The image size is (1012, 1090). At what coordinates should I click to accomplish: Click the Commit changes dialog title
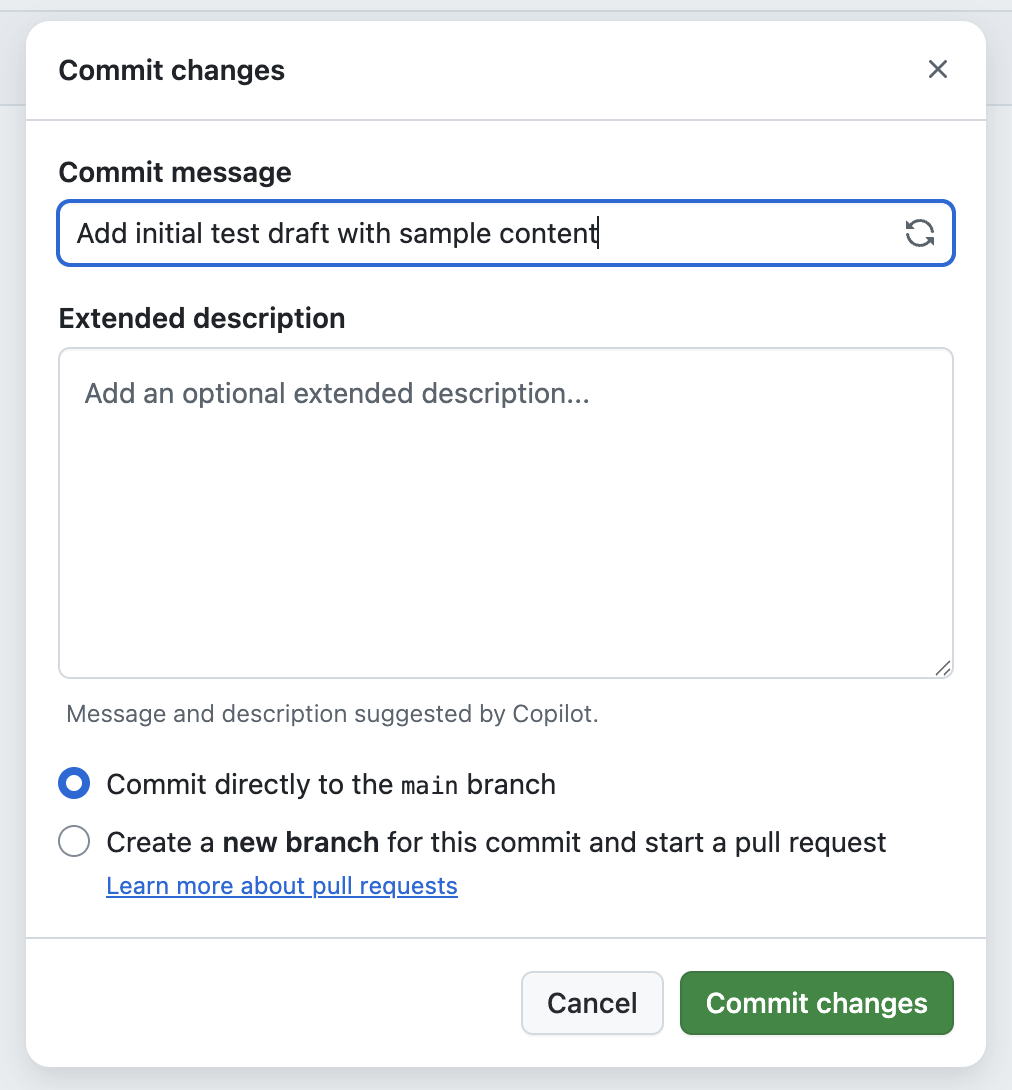pyautogui.click(x=172, y=70)
